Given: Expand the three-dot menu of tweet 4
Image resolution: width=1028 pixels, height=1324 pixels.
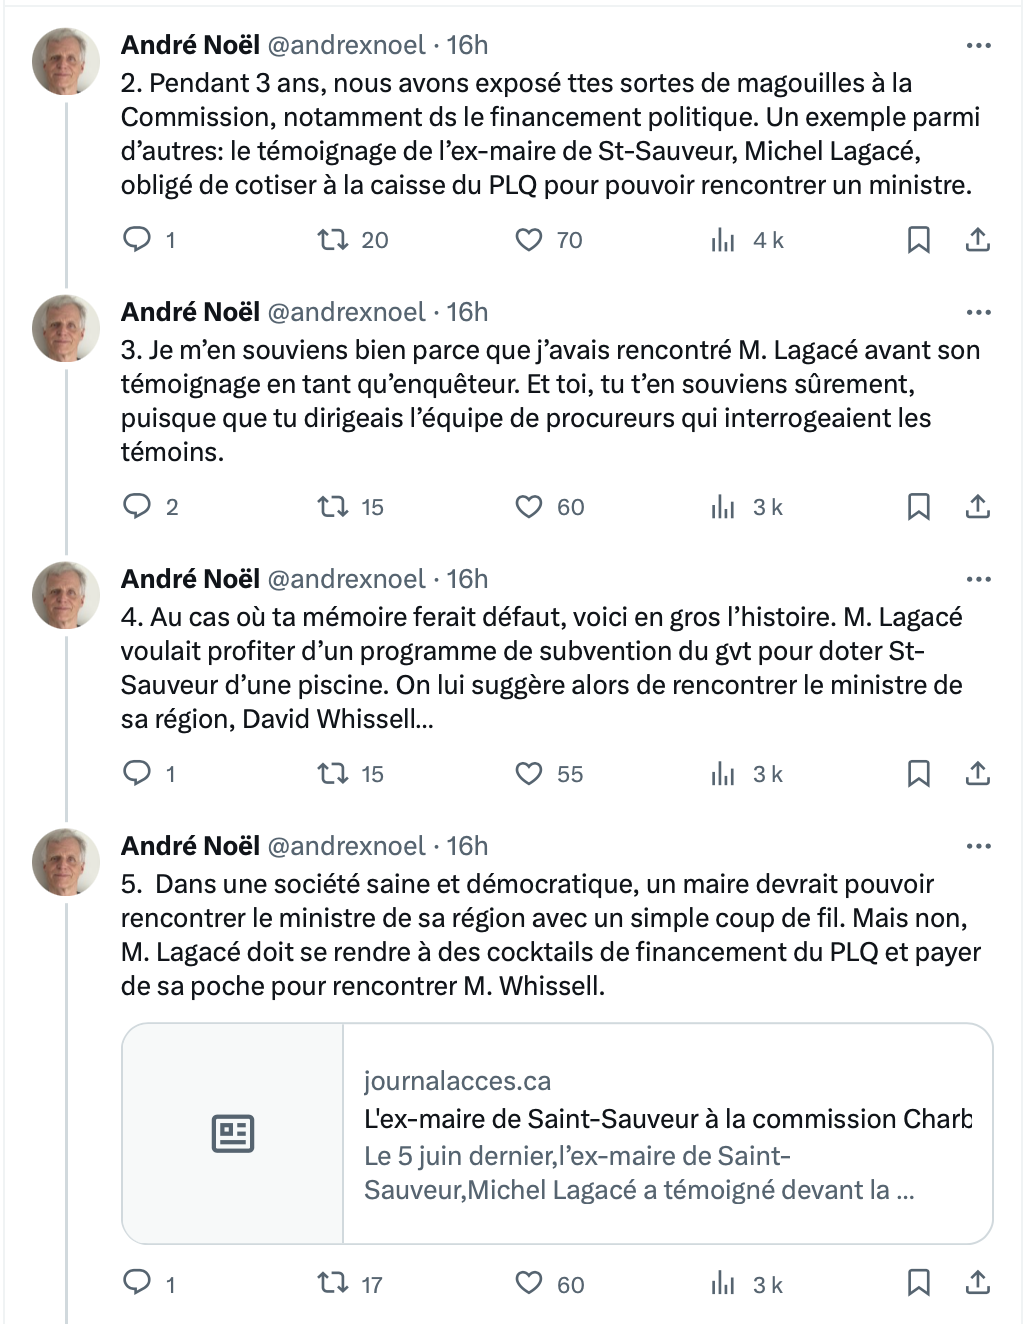Looking at the screenshot, I should [978, 579].
